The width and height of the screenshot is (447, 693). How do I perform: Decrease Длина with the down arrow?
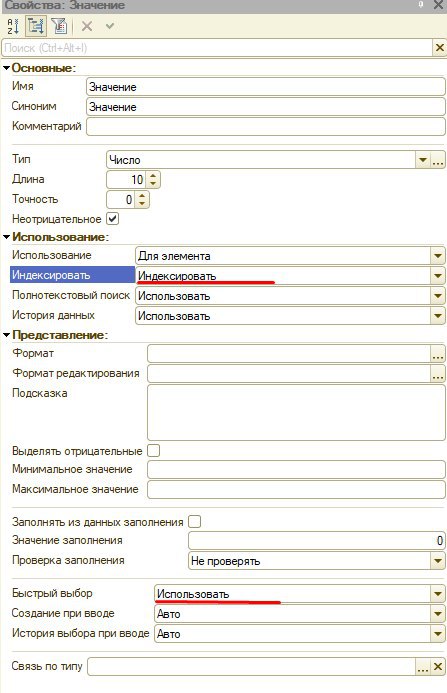click(153, 183)
